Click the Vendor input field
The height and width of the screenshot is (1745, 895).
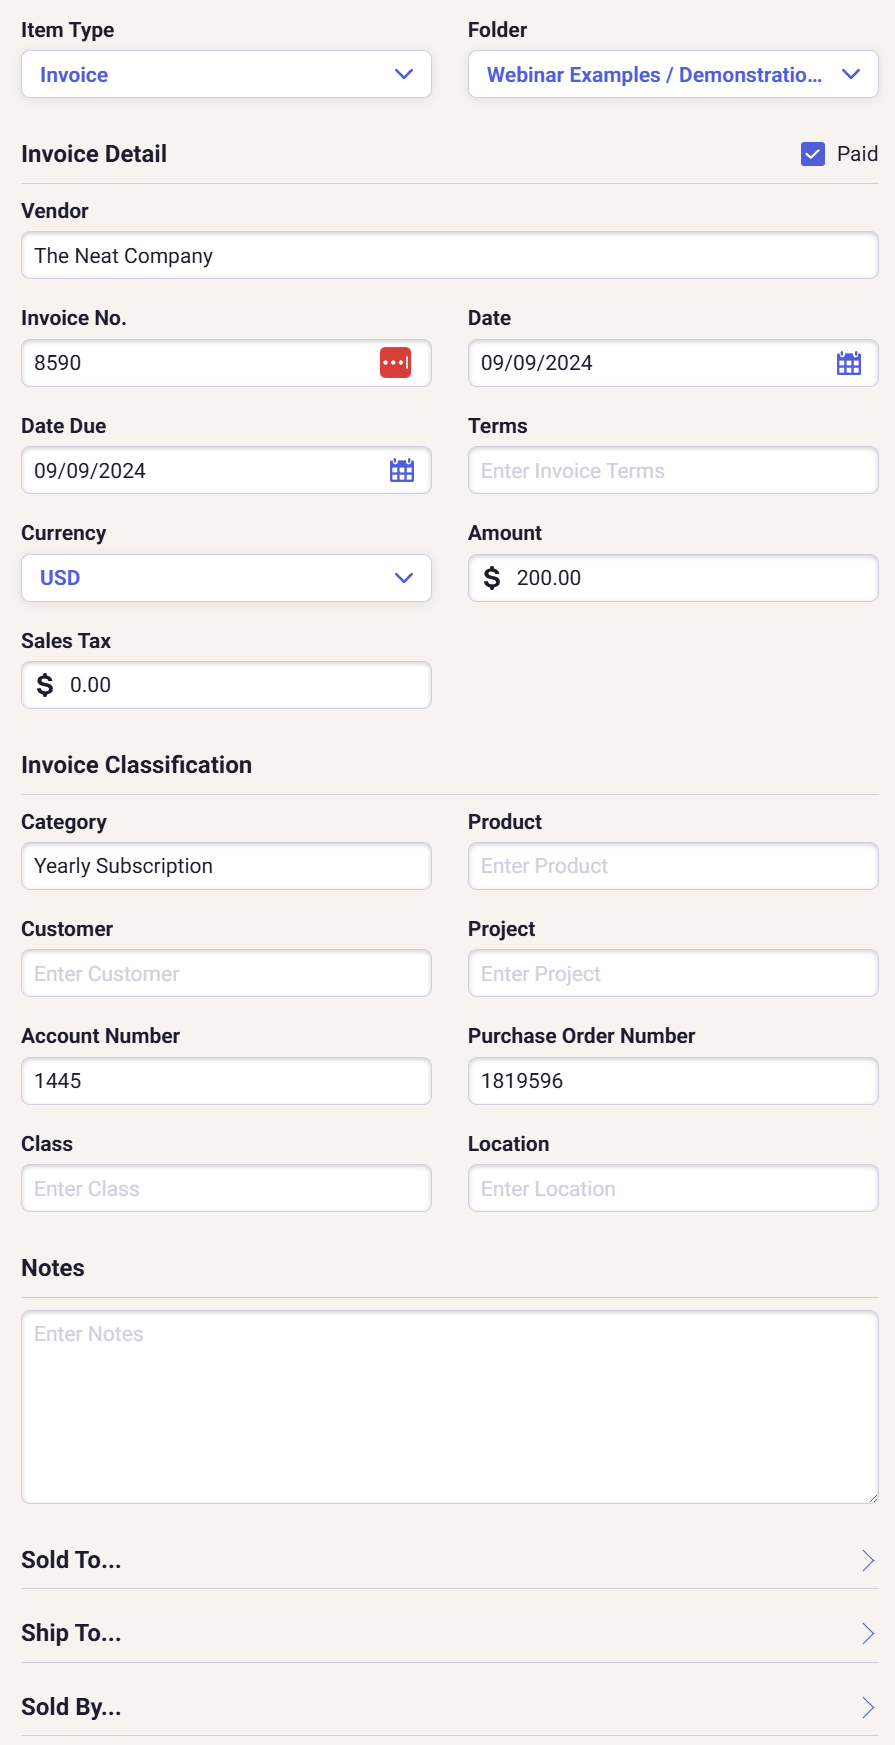click(x=449, y=256)
